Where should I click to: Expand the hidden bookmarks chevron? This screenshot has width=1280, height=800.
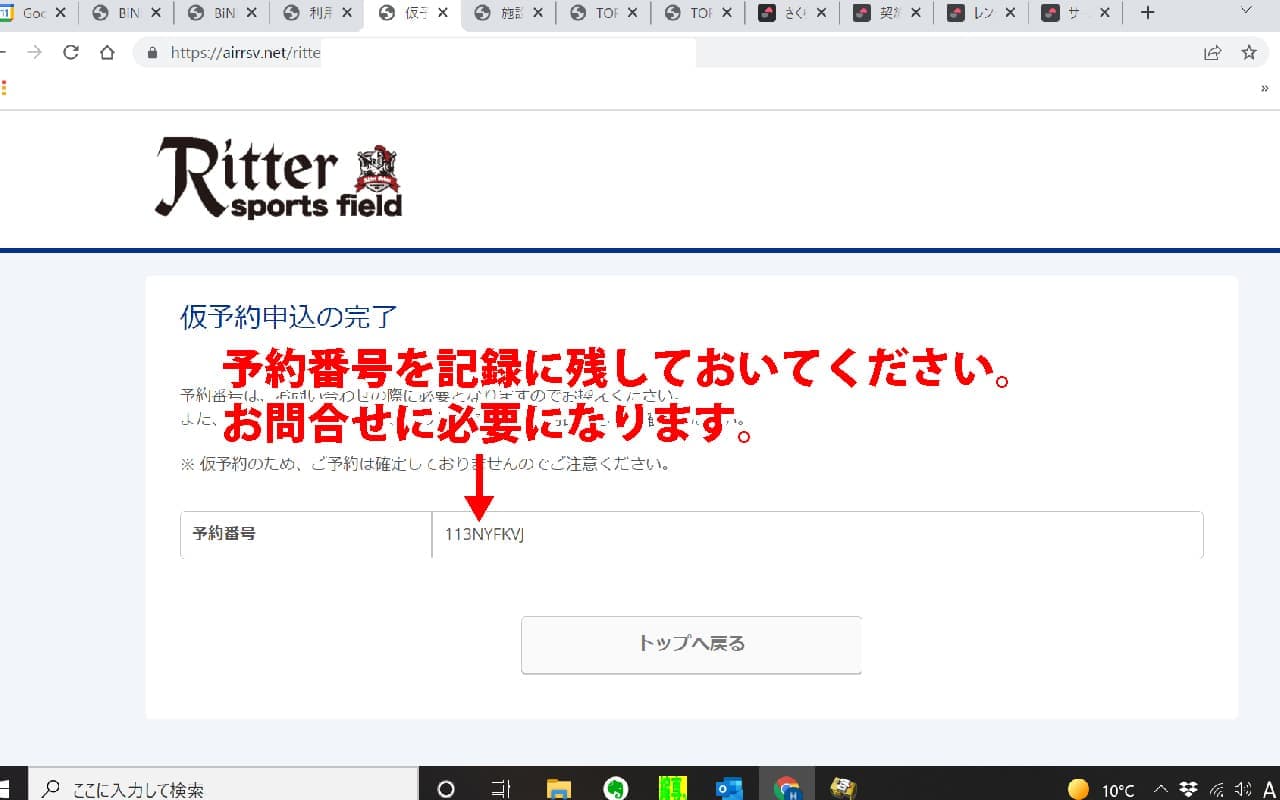1265,88
